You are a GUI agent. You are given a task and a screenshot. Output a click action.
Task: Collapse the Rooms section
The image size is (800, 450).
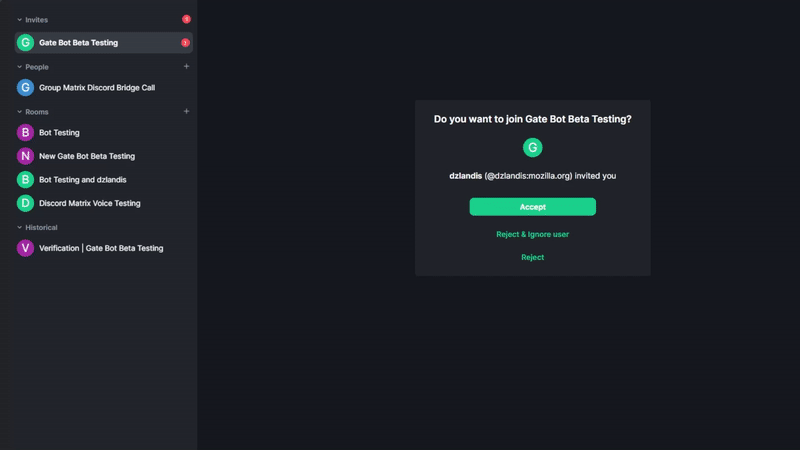pos(19,112)
